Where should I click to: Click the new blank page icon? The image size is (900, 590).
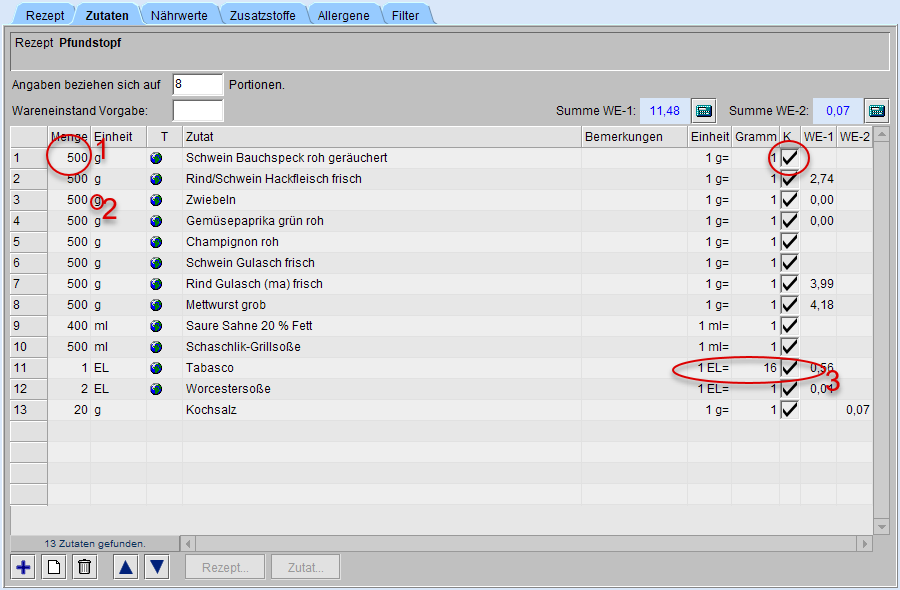pyautogui.click(x=54, y=568)
